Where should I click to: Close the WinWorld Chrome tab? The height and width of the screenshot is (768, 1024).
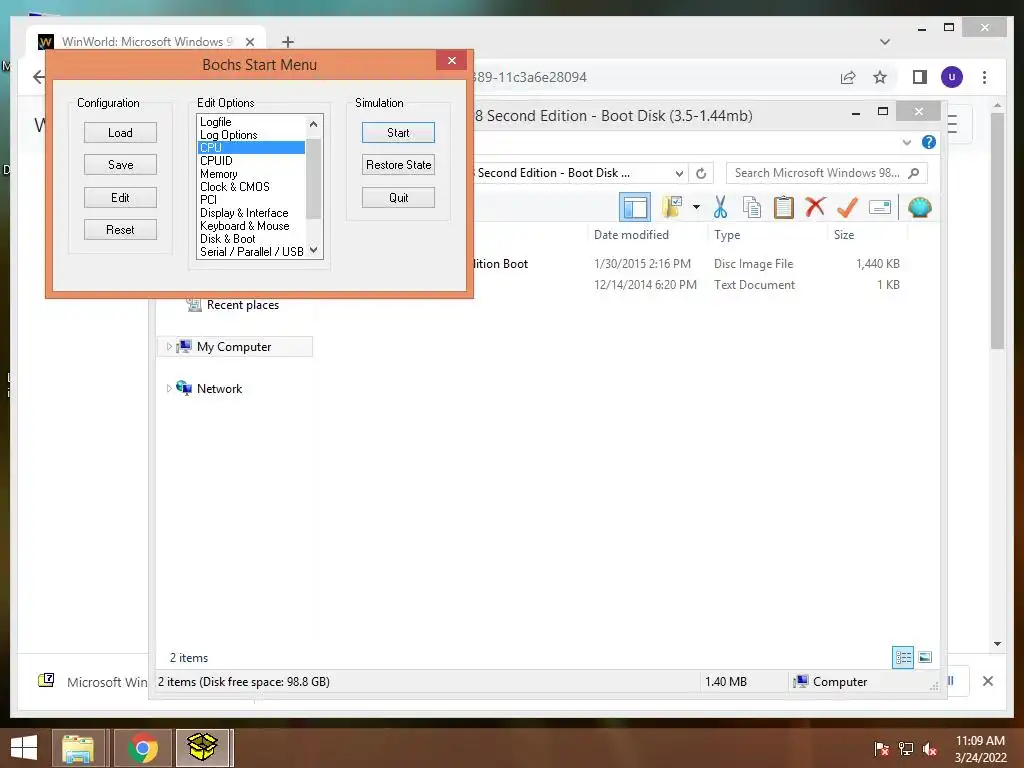(x=249, y=42)
